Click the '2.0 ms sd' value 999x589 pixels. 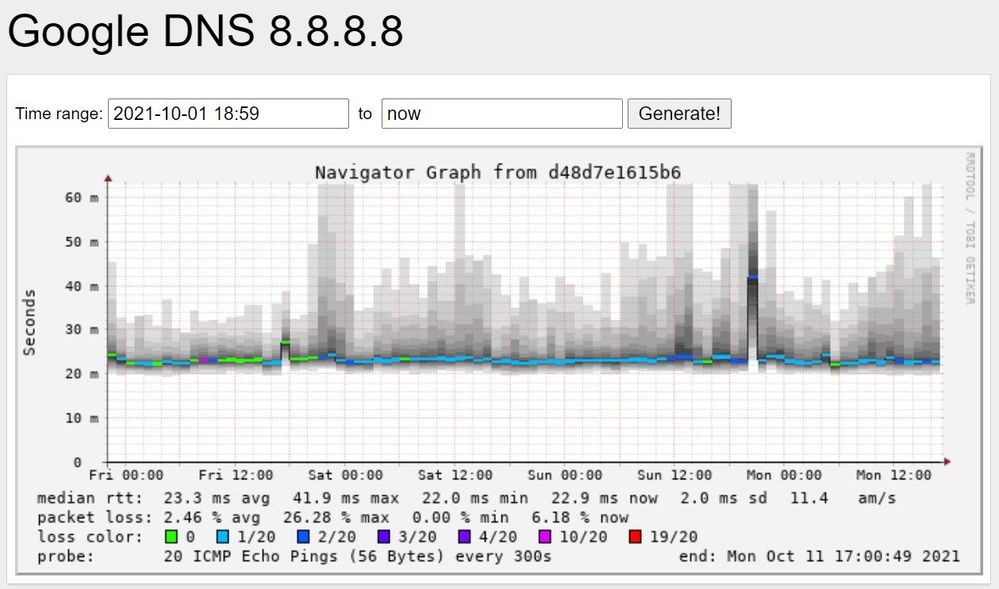tap(723, 498)
